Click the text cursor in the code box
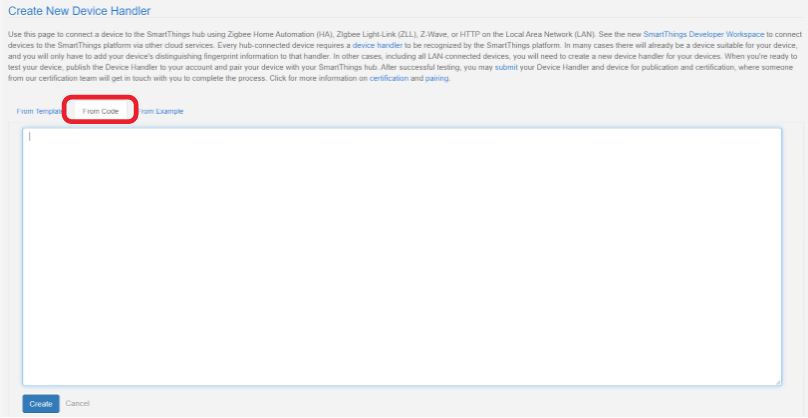 coord(30,137)
